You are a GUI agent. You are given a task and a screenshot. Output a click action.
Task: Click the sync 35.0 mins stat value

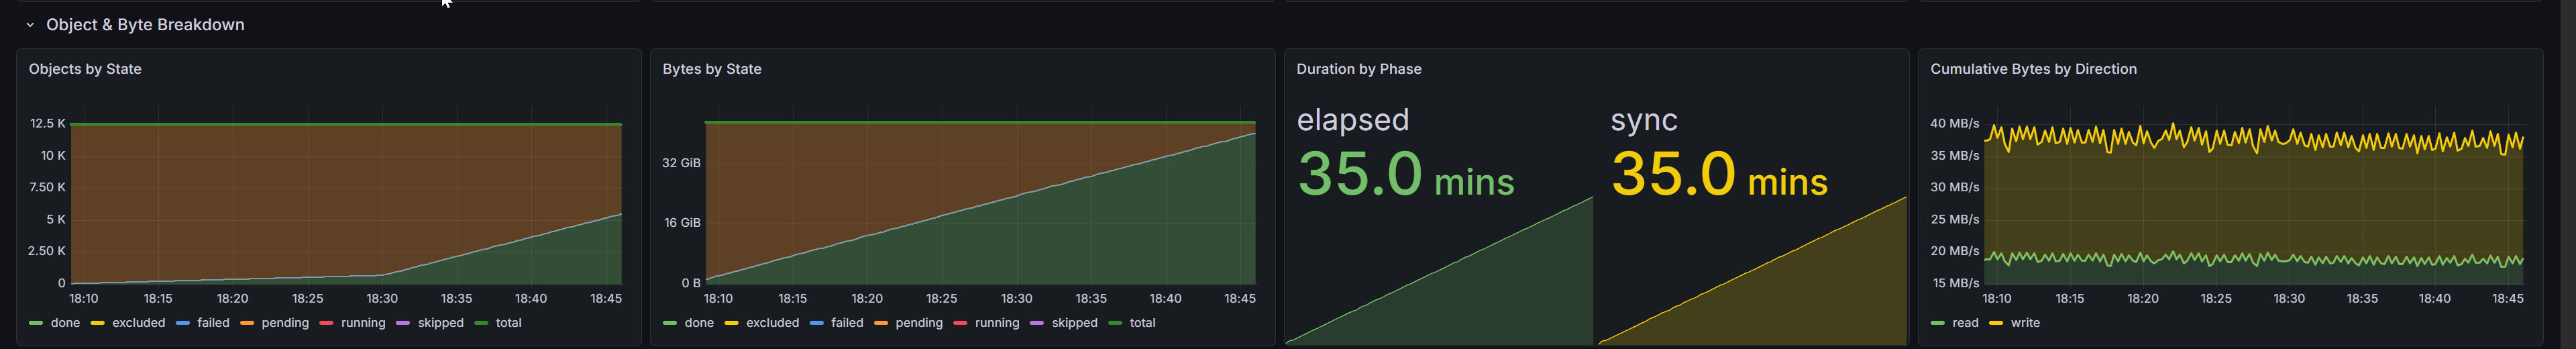(1718, 174)
